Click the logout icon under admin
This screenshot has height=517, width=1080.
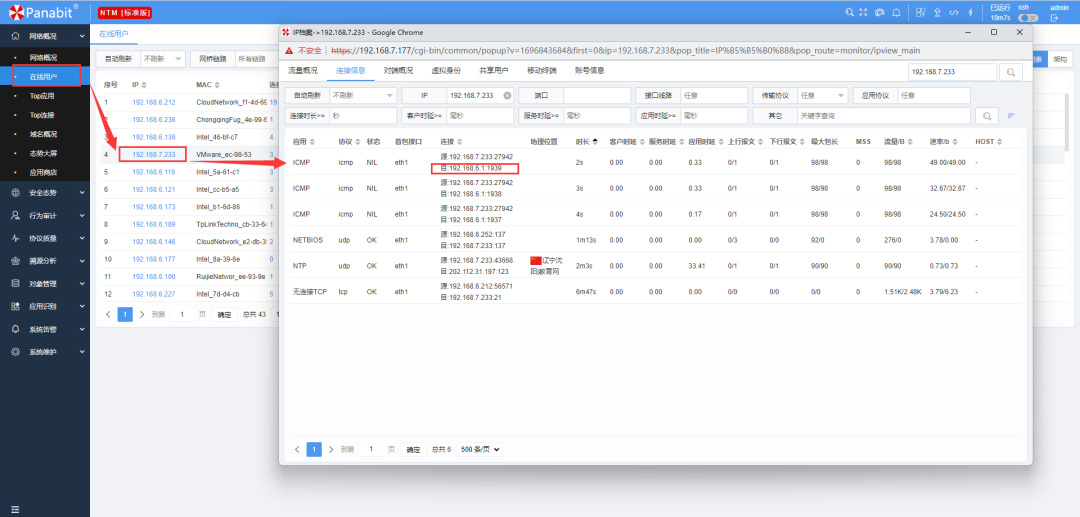click(x=1054, y=18)
